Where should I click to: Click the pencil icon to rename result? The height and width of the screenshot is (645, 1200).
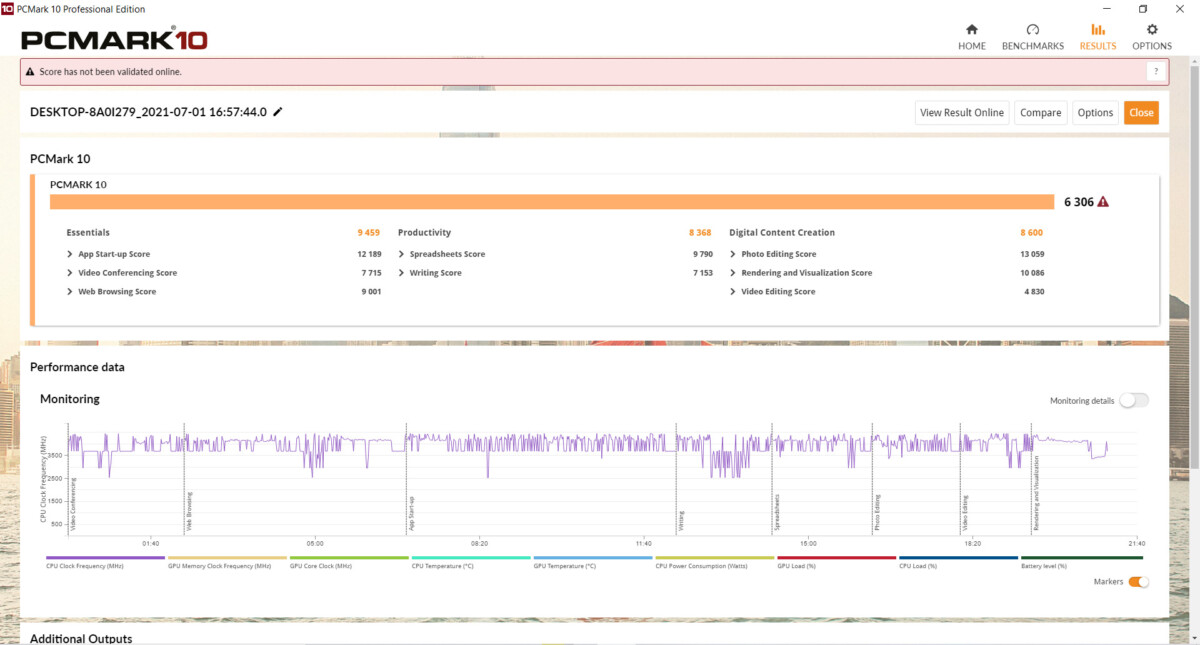(278, 112)
